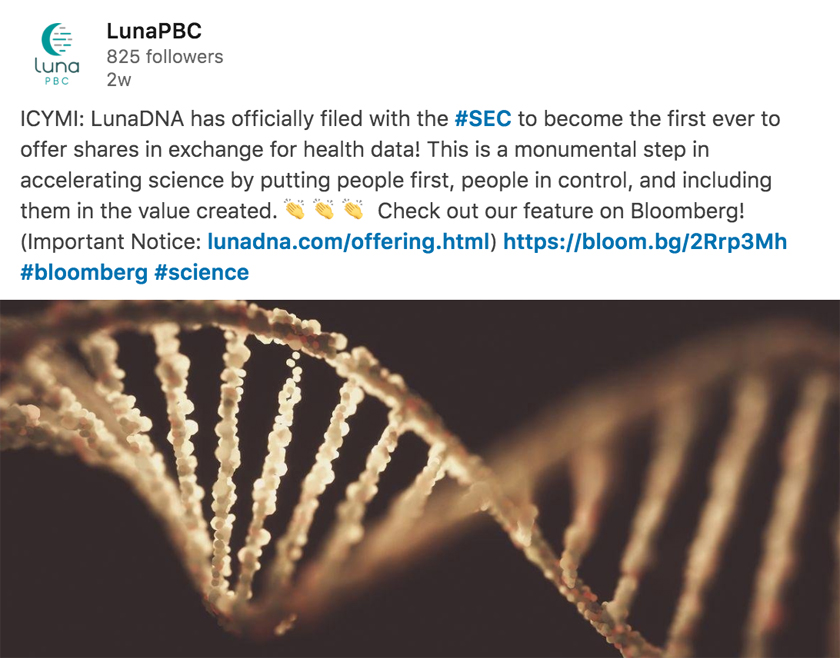Image resolution: width=840 pixels, height=658 pixels.
Task: Click the last clapping hands emoji
Action: 352,211
